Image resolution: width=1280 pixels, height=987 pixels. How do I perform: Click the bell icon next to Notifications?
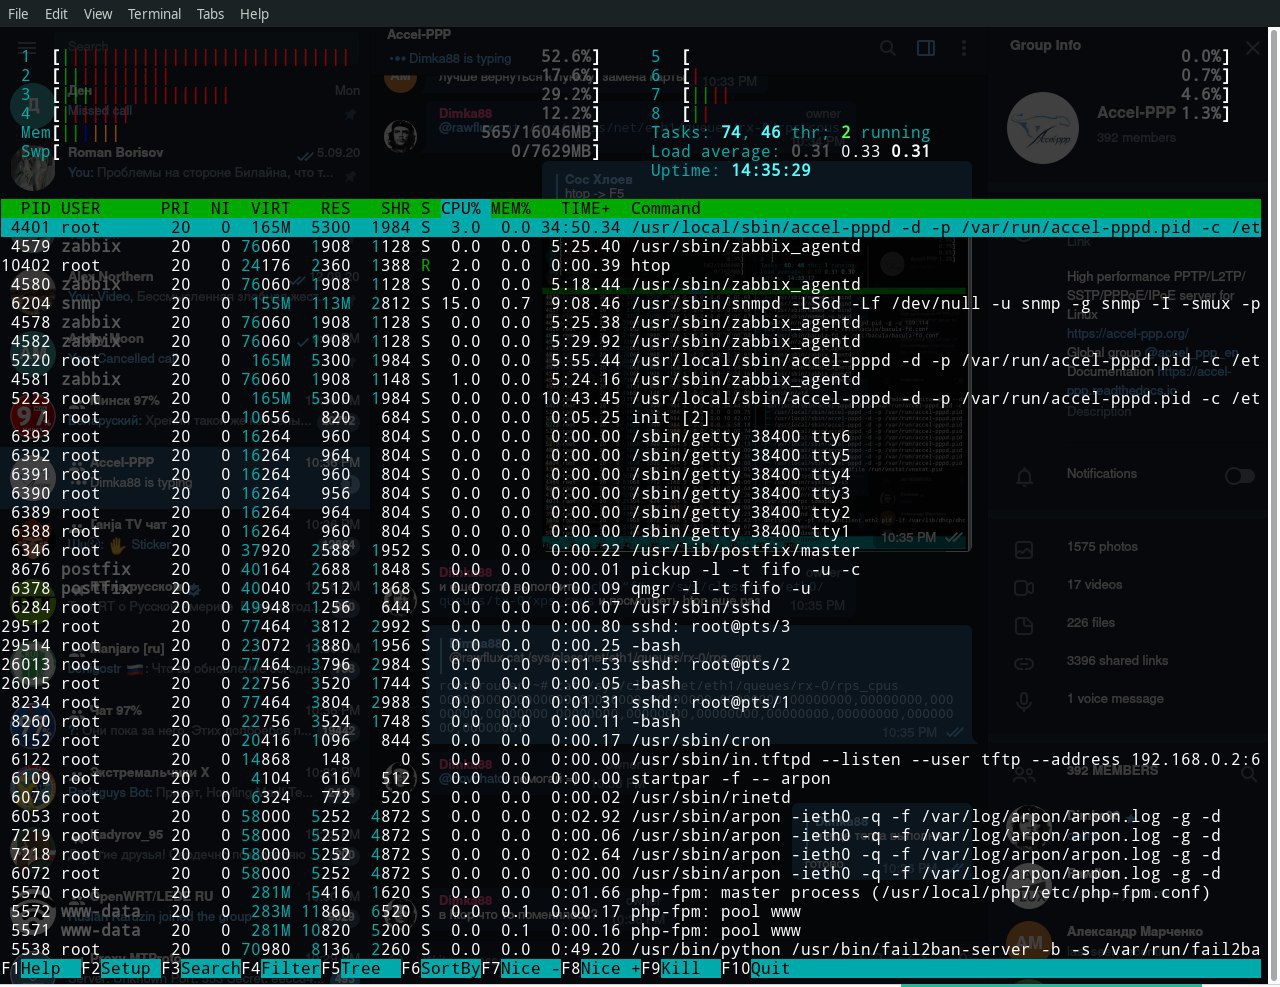pos(1024,477)
